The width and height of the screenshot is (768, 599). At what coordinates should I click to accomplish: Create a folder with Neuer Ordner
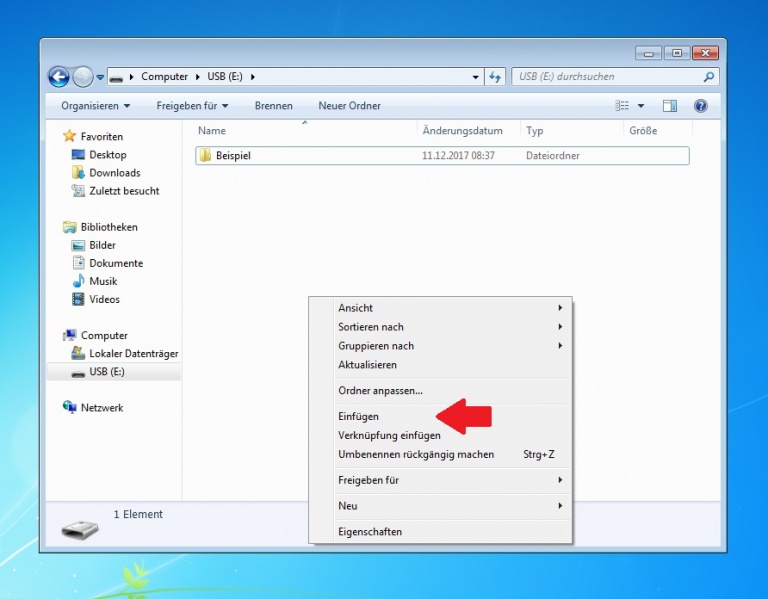[349, 106]
